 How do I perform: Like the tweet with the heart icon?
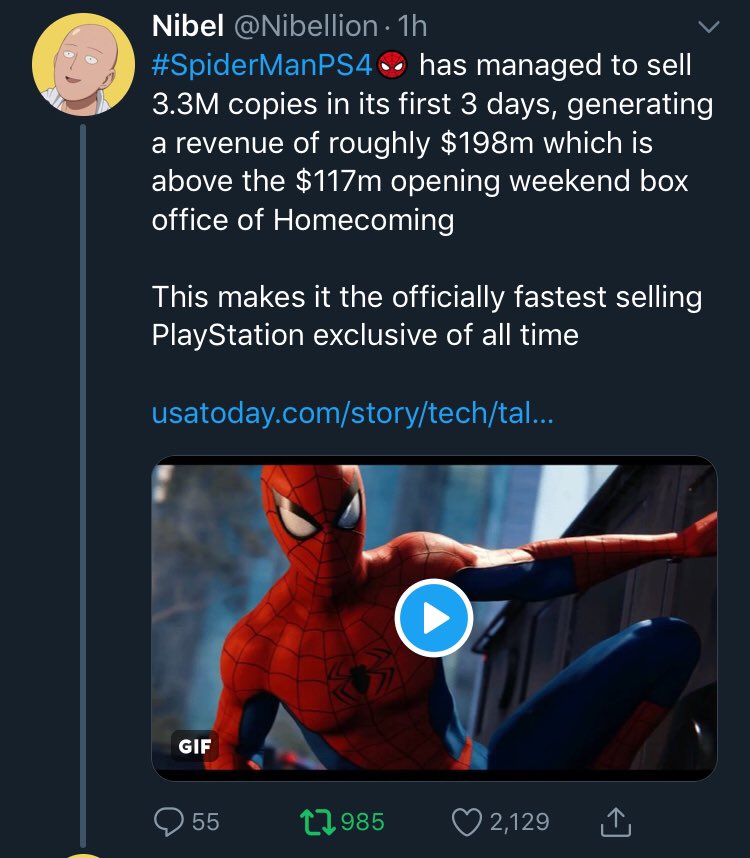coord(466,821)
